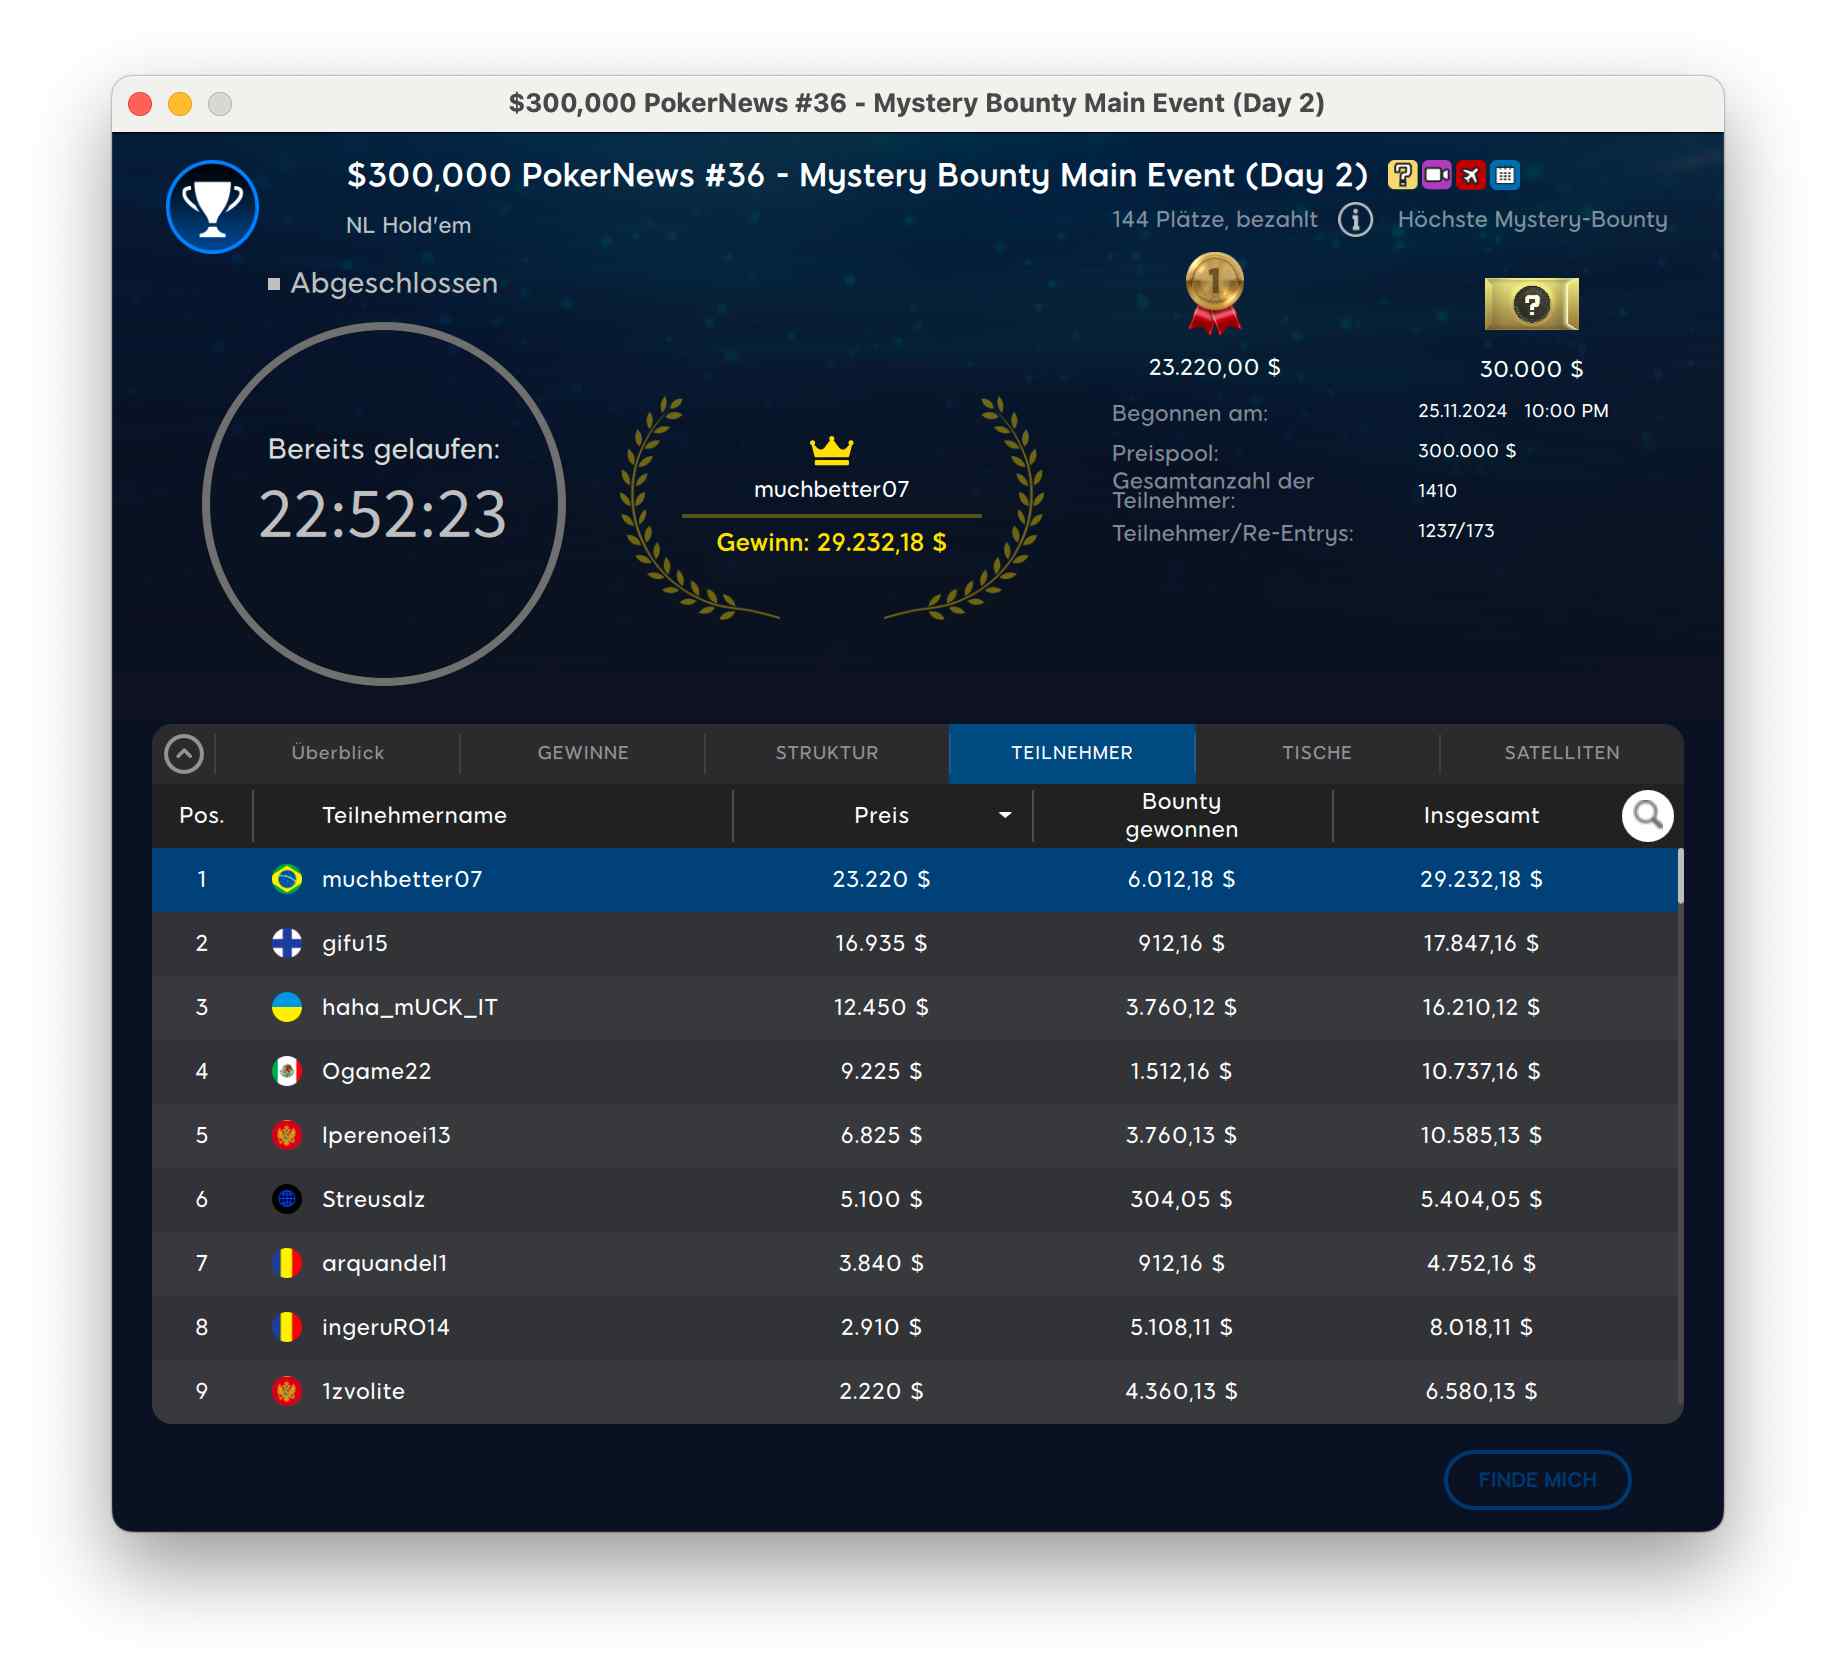The image size is (1836, 1680).
Task: Click the magnifier search icon in table header
Action: pyautogui.click(x=1647, y=816)
